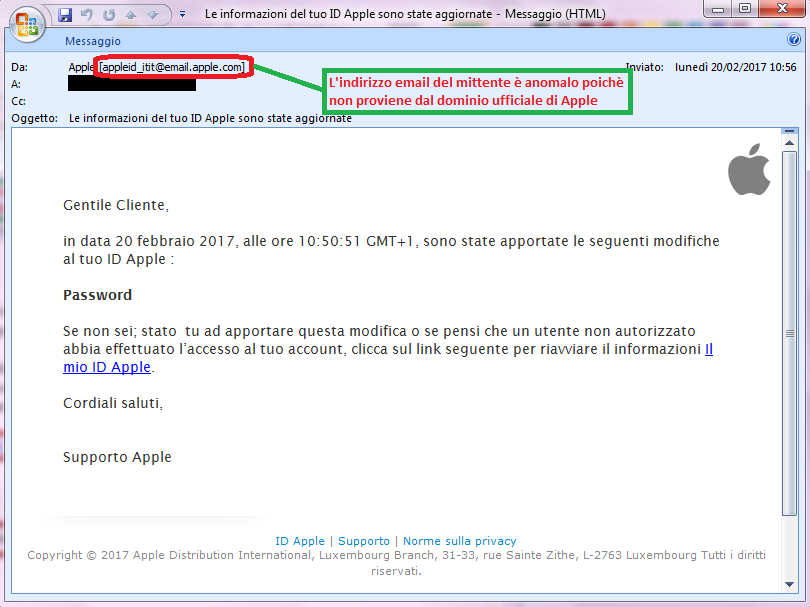Go to next item with down arrow

tap(152, 15)
